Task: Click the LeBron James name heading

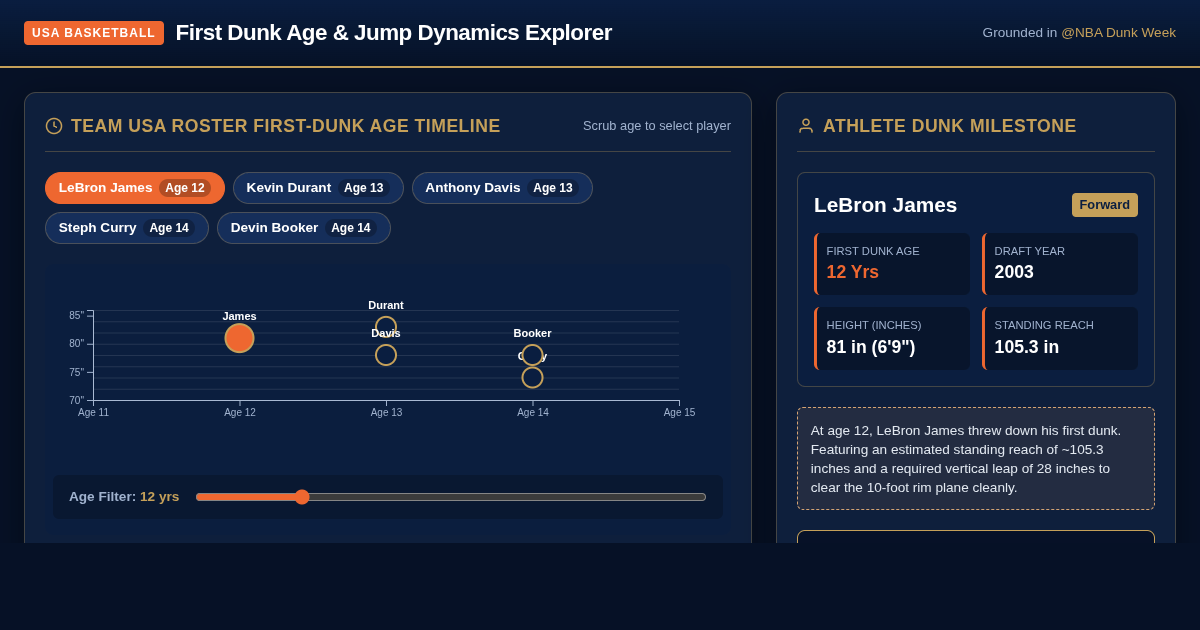Action: (885, 205)
